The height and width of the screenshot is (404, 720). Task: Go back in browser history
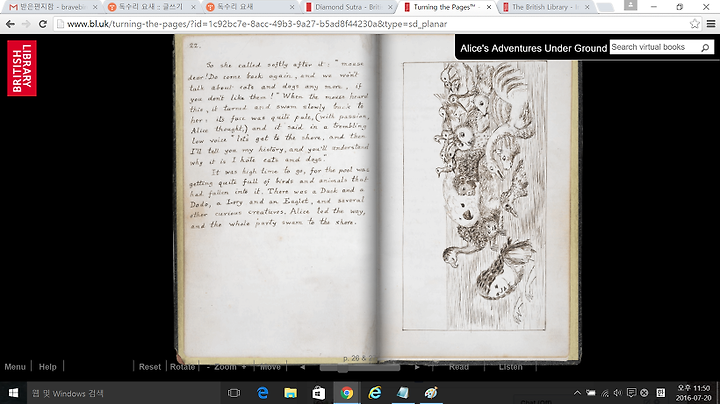click(10, 24)
